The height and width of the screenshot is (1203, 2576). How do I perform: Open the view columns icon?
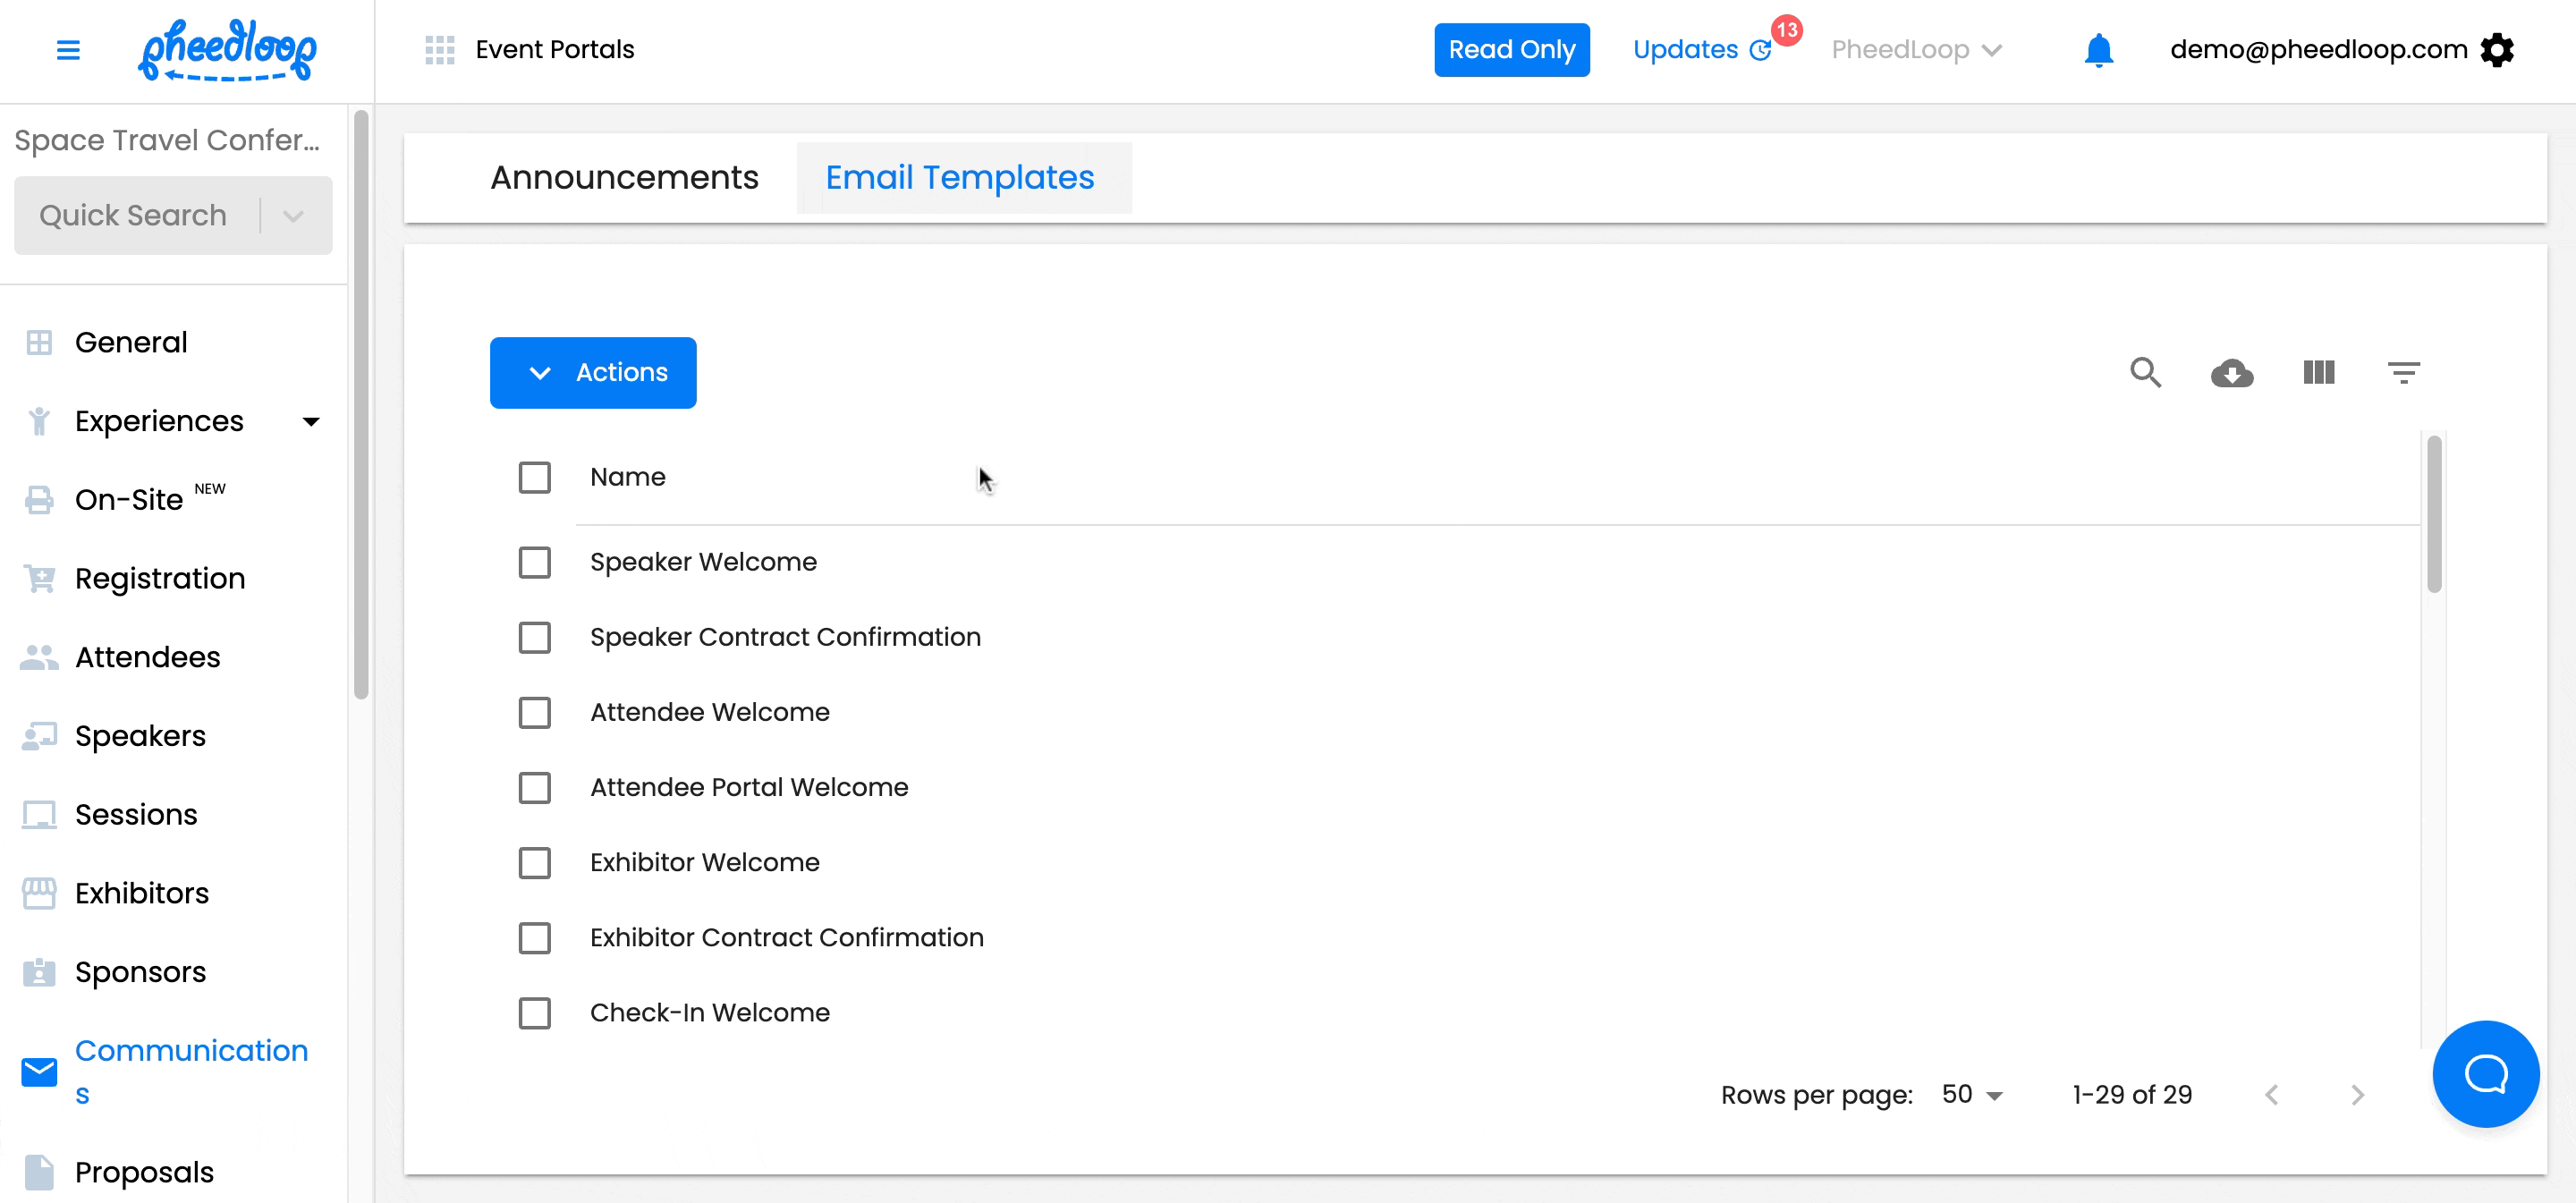coord(2318,373)
